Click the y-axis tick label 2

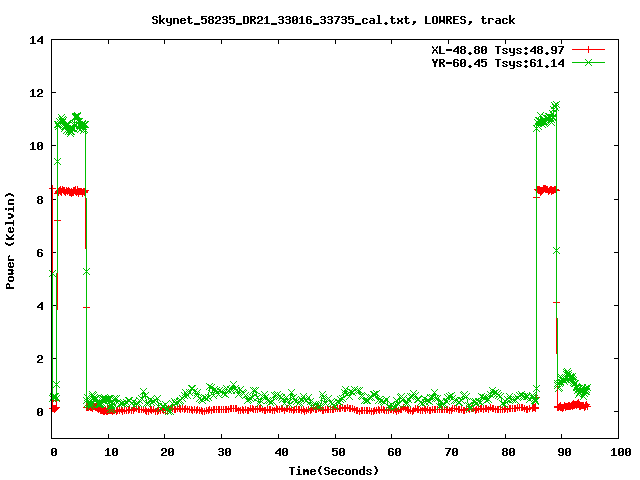[x=40, y=359]
